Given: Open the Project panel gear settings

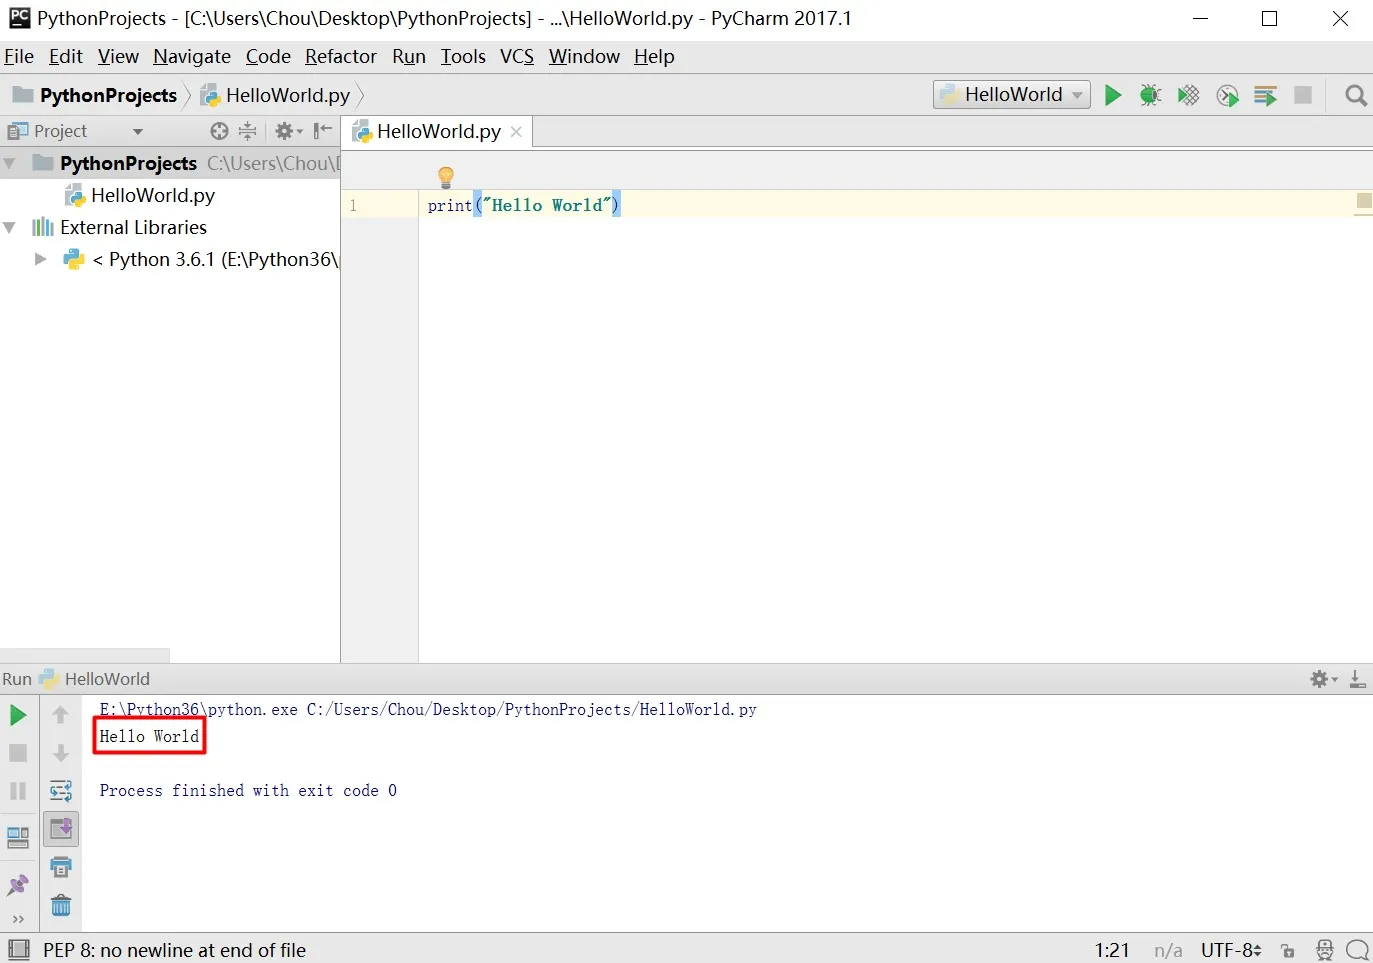Looking at the screenshot, I should click(x=288, y=131).
